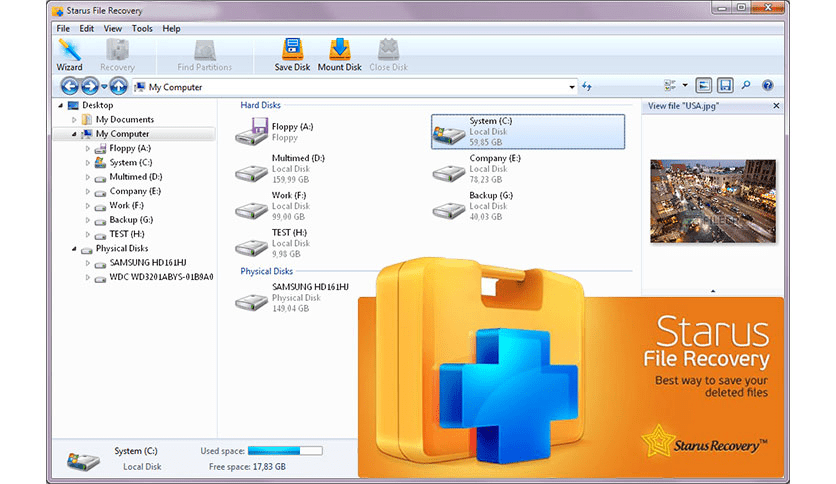The width and height of the screenshot is (836, 484).
Task: Expand the System (C:) tree node
Action: pyautogui.click(x=88, y=163)
